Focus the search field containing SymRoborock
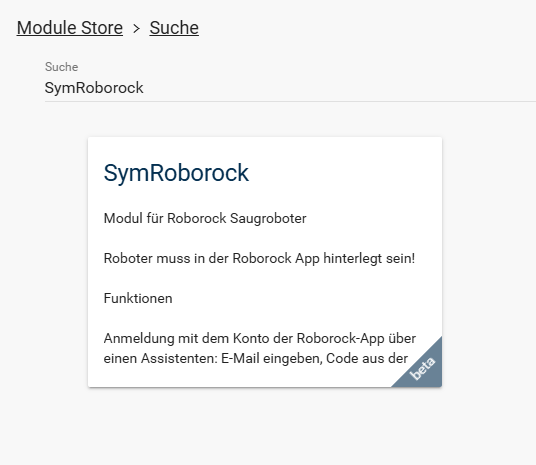536x465 pixels. click(x=290, y=88)
